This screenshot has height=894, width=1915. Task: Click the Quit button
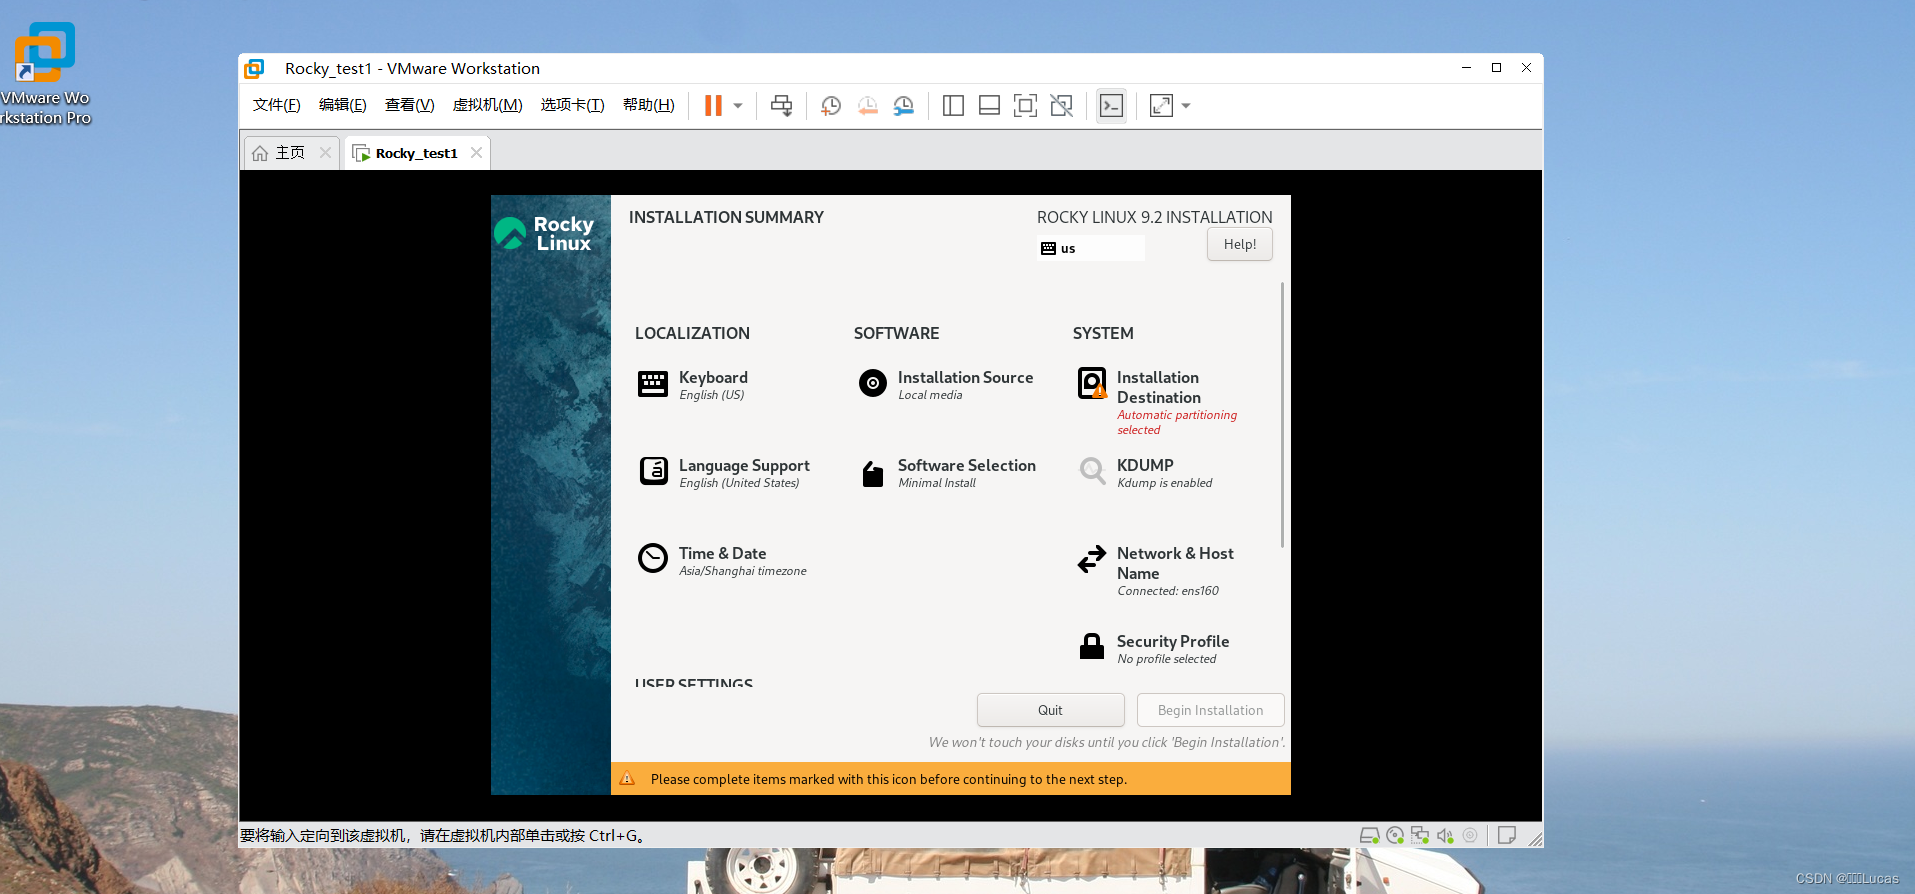click(1050, 710)
